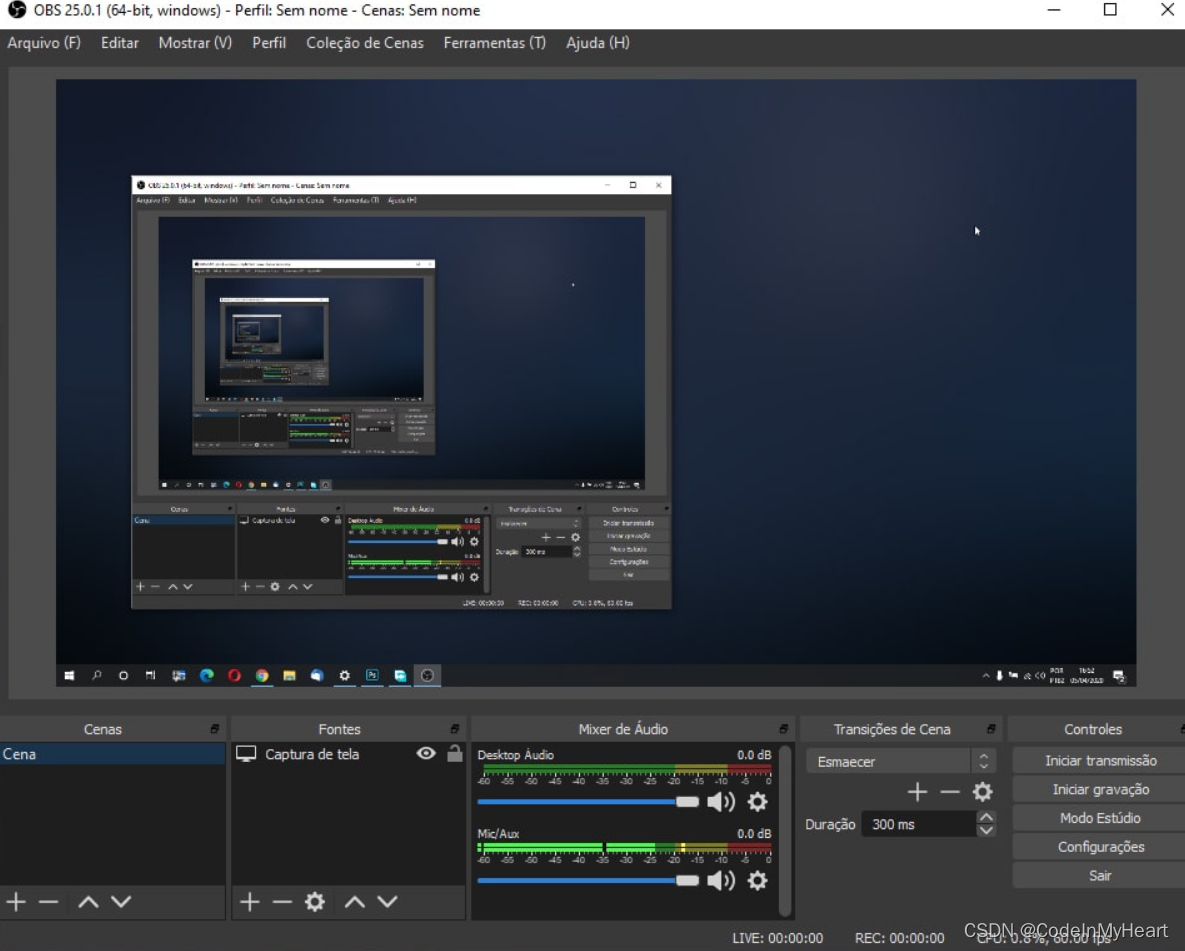Increase Duração with the up arrow
Screen dimensions: 1185x951
[x=985, y=817]
